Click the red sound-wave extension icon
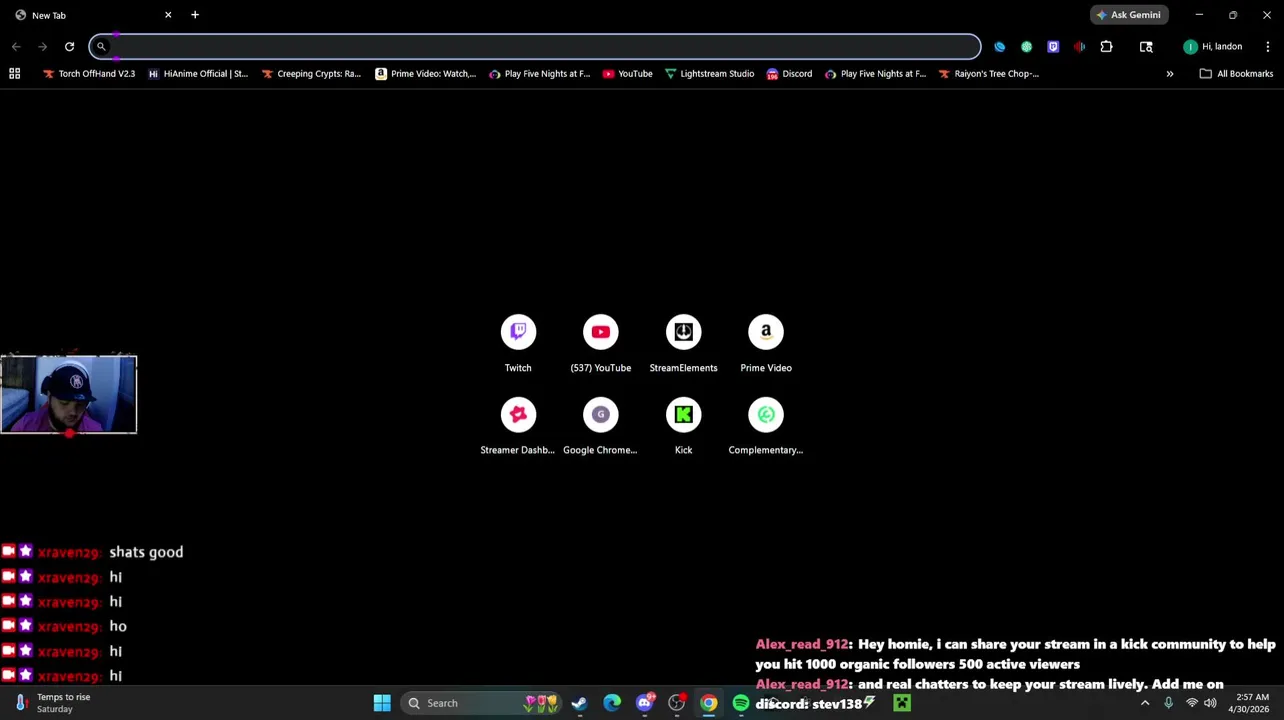 coord(1080,46)
